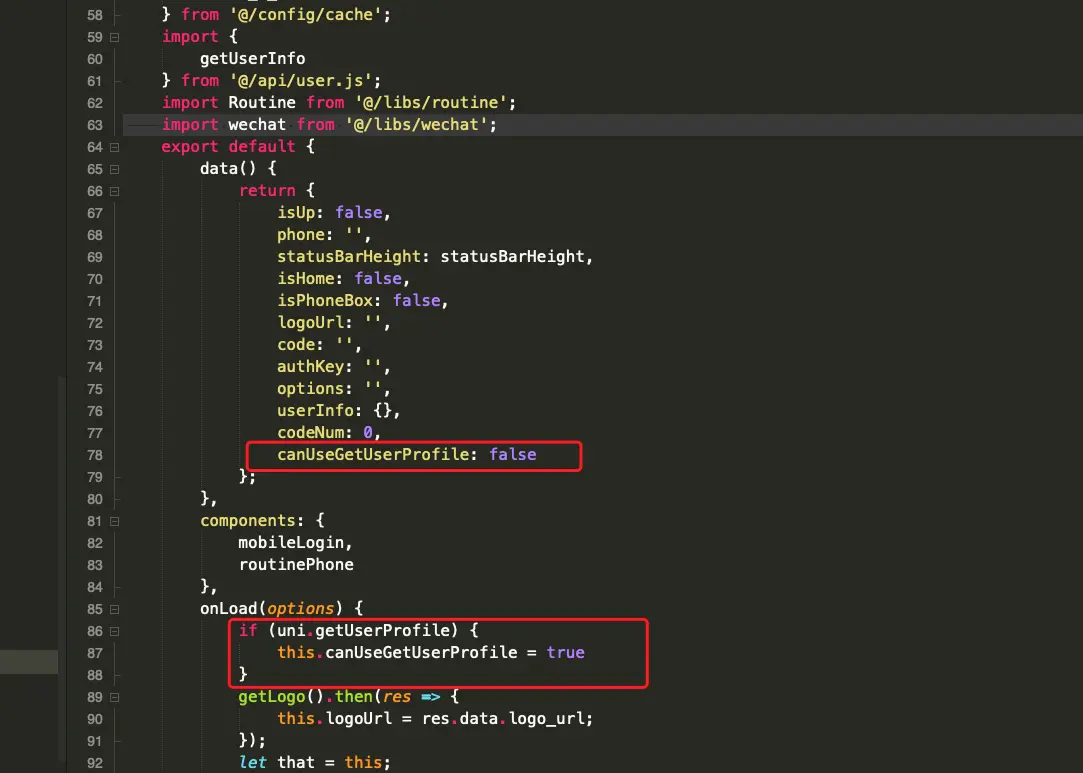Click 'wechat' identifier on line 63

[x=257, y=125]
